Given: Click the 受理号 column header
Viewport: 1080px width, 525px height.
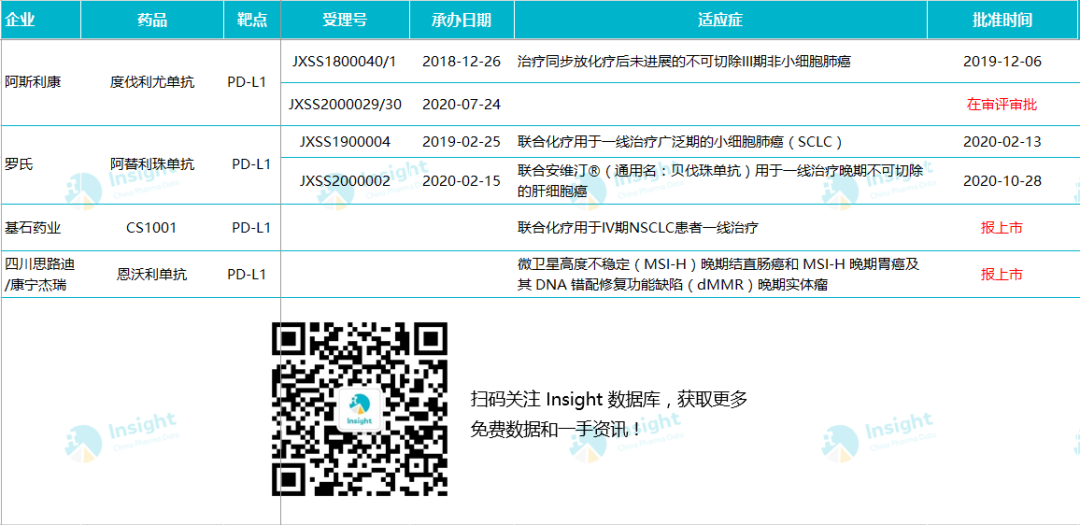Looking at the screenshot, I should pos(344,20).
